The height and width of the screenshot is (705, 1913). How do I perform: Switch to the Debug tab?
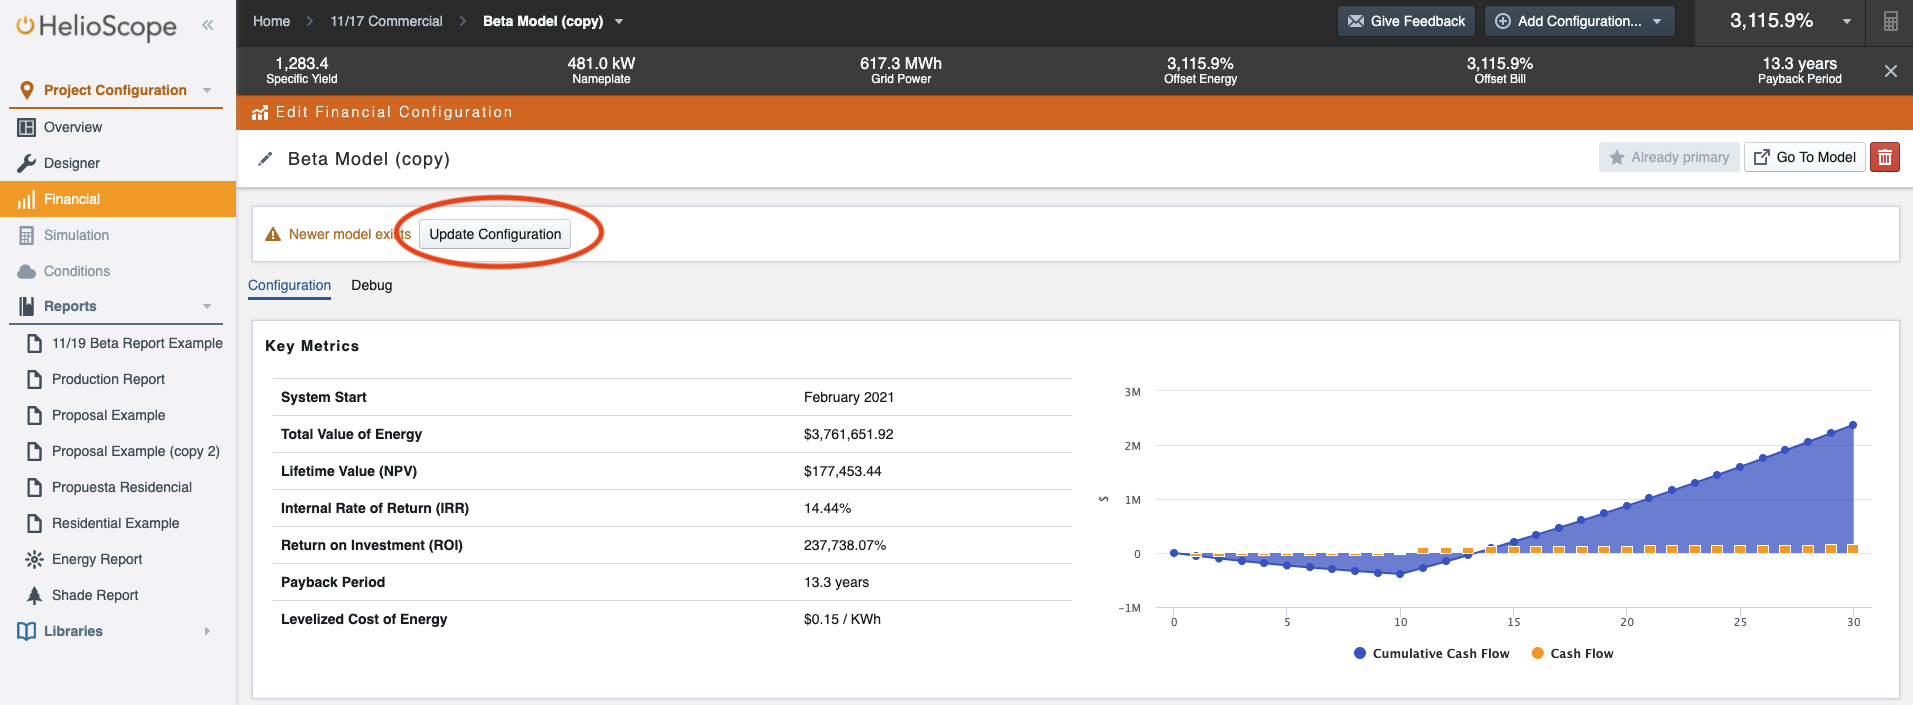pos(372,285)
